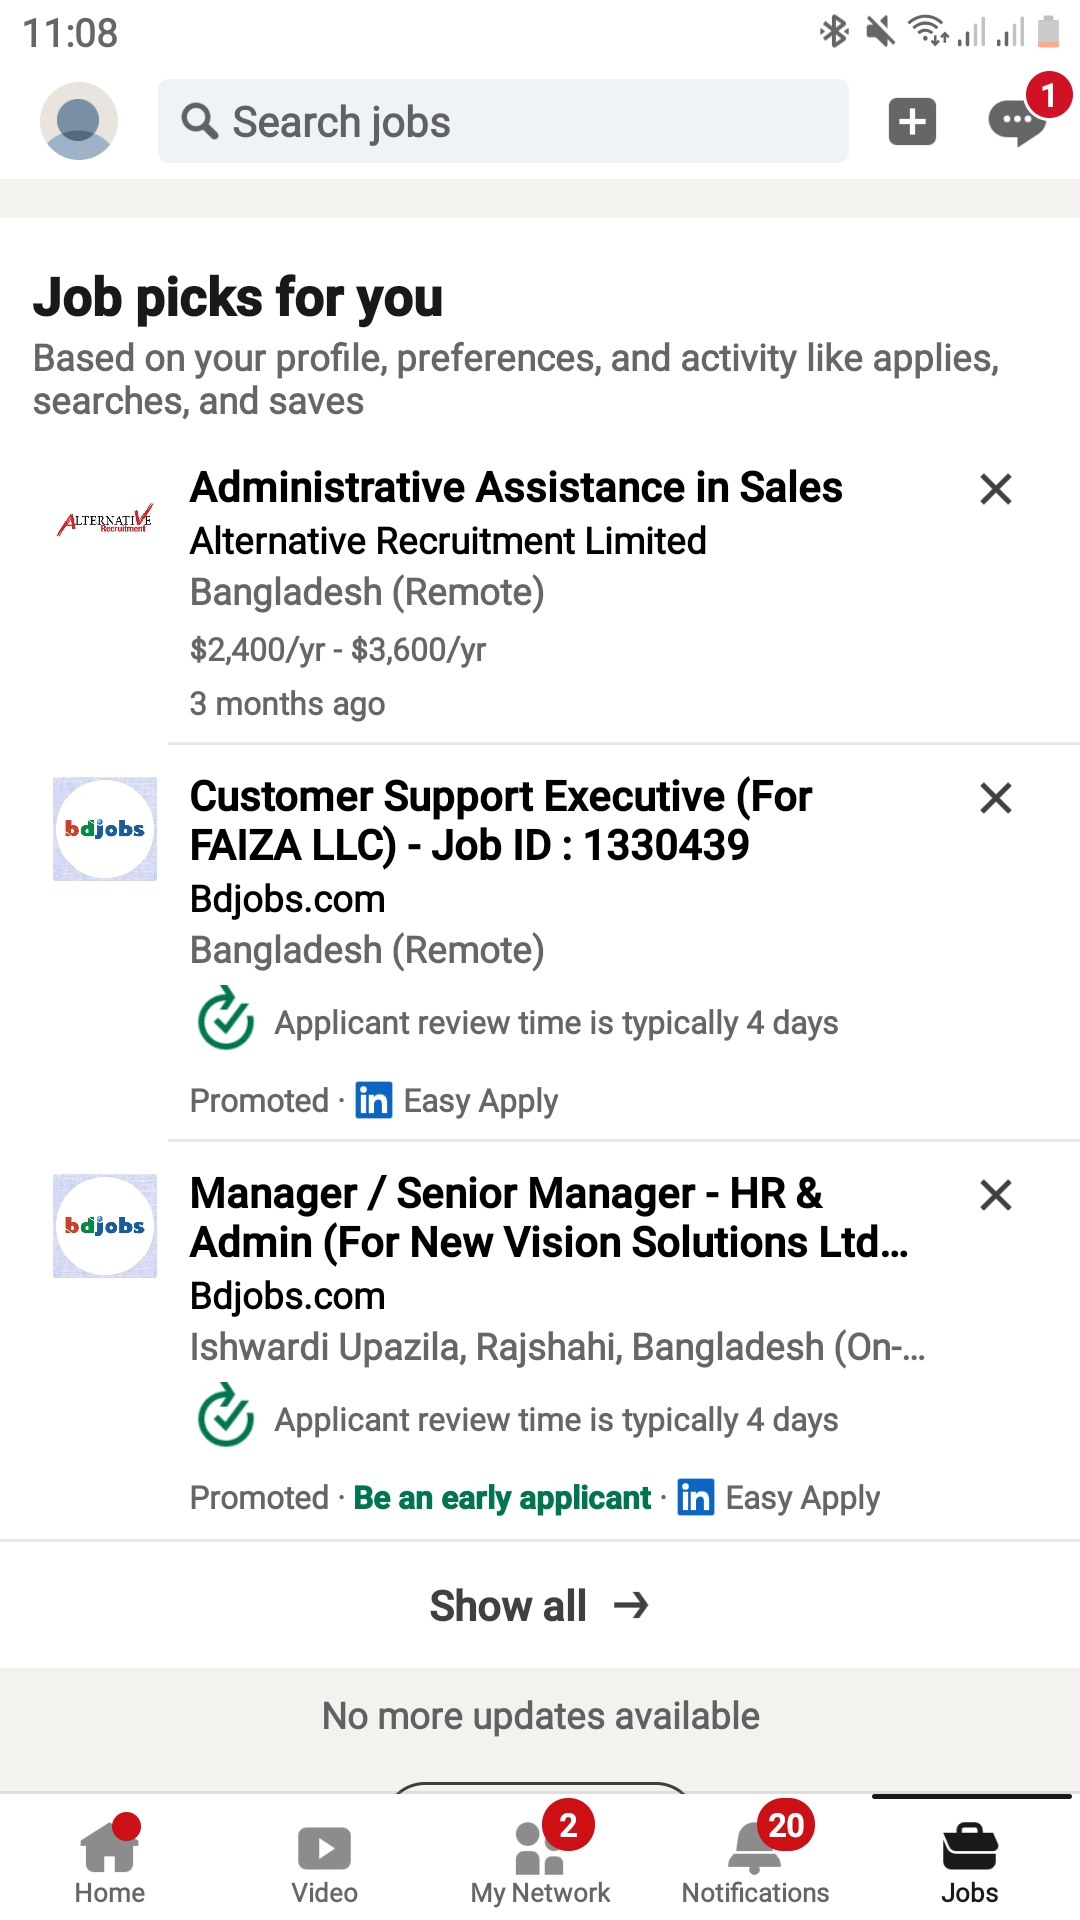Viewport: 1080px width, 1920px height.
Task: Tap bdjobs logo on Manager HR job
Action: click(x=105, y=1226)
